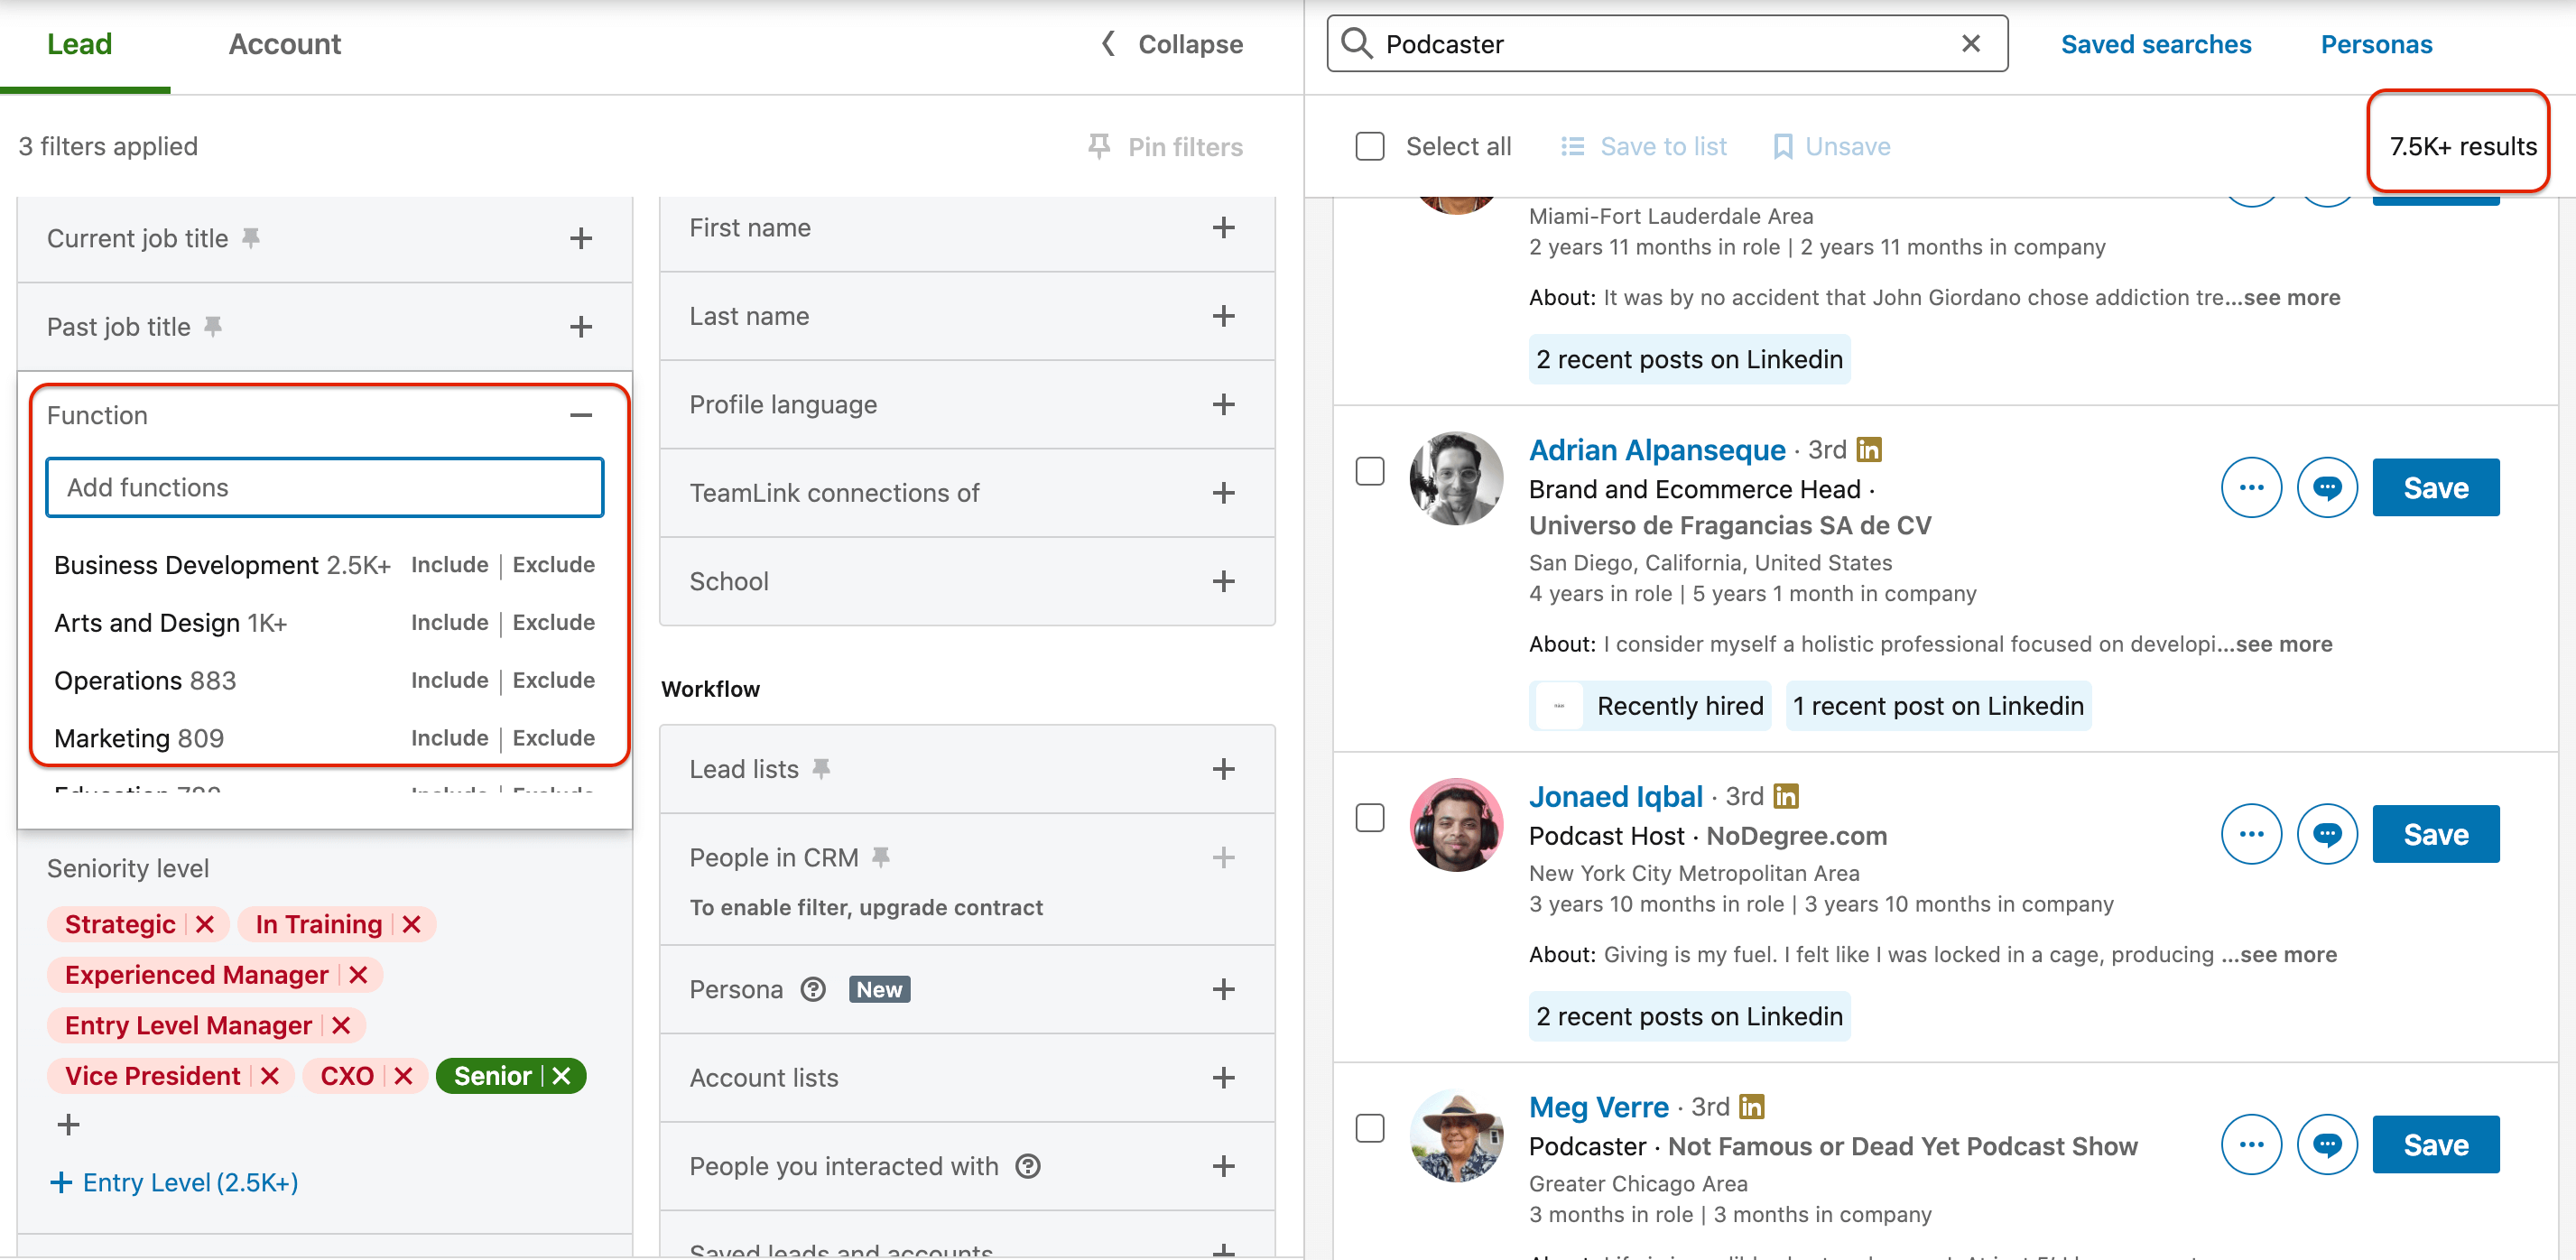The image size is (2576, 1260).
Task: Remove the Senior seniority filter chip
Action: pos(562,1076)
